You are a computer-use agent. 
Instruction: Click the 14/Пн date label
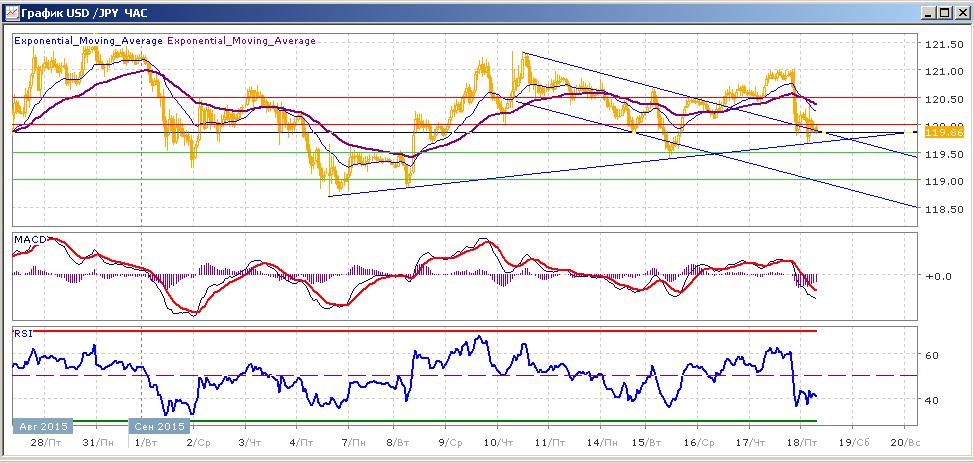[x=602, y=442]
